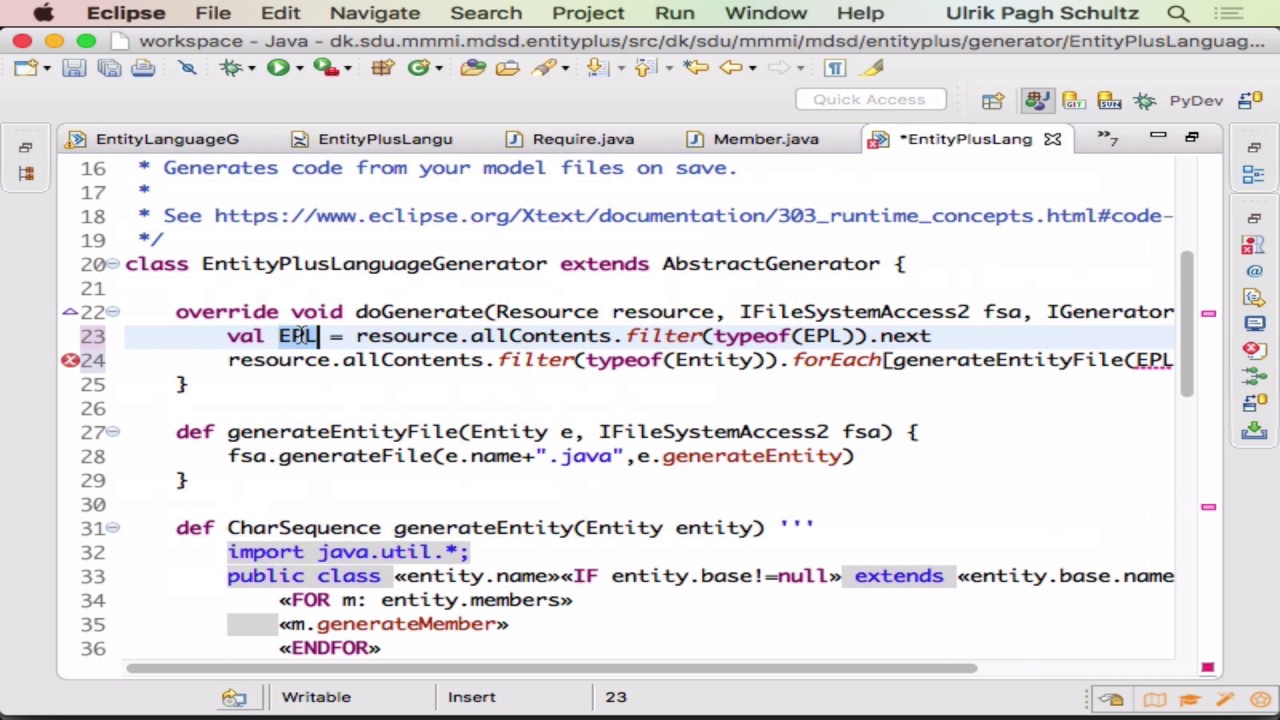The image size is (1280, 720).
Task: Switch to the Git perspective
Action: coord(1074,101)
